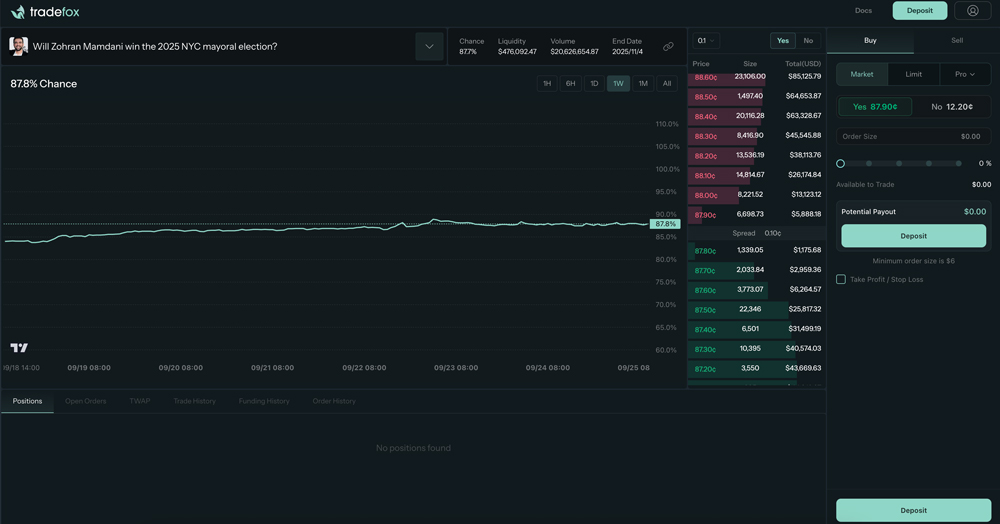1000x524 pixels.
Task: Click Zohran Mamdani's market avatar thumbnail
Action: 18,46
